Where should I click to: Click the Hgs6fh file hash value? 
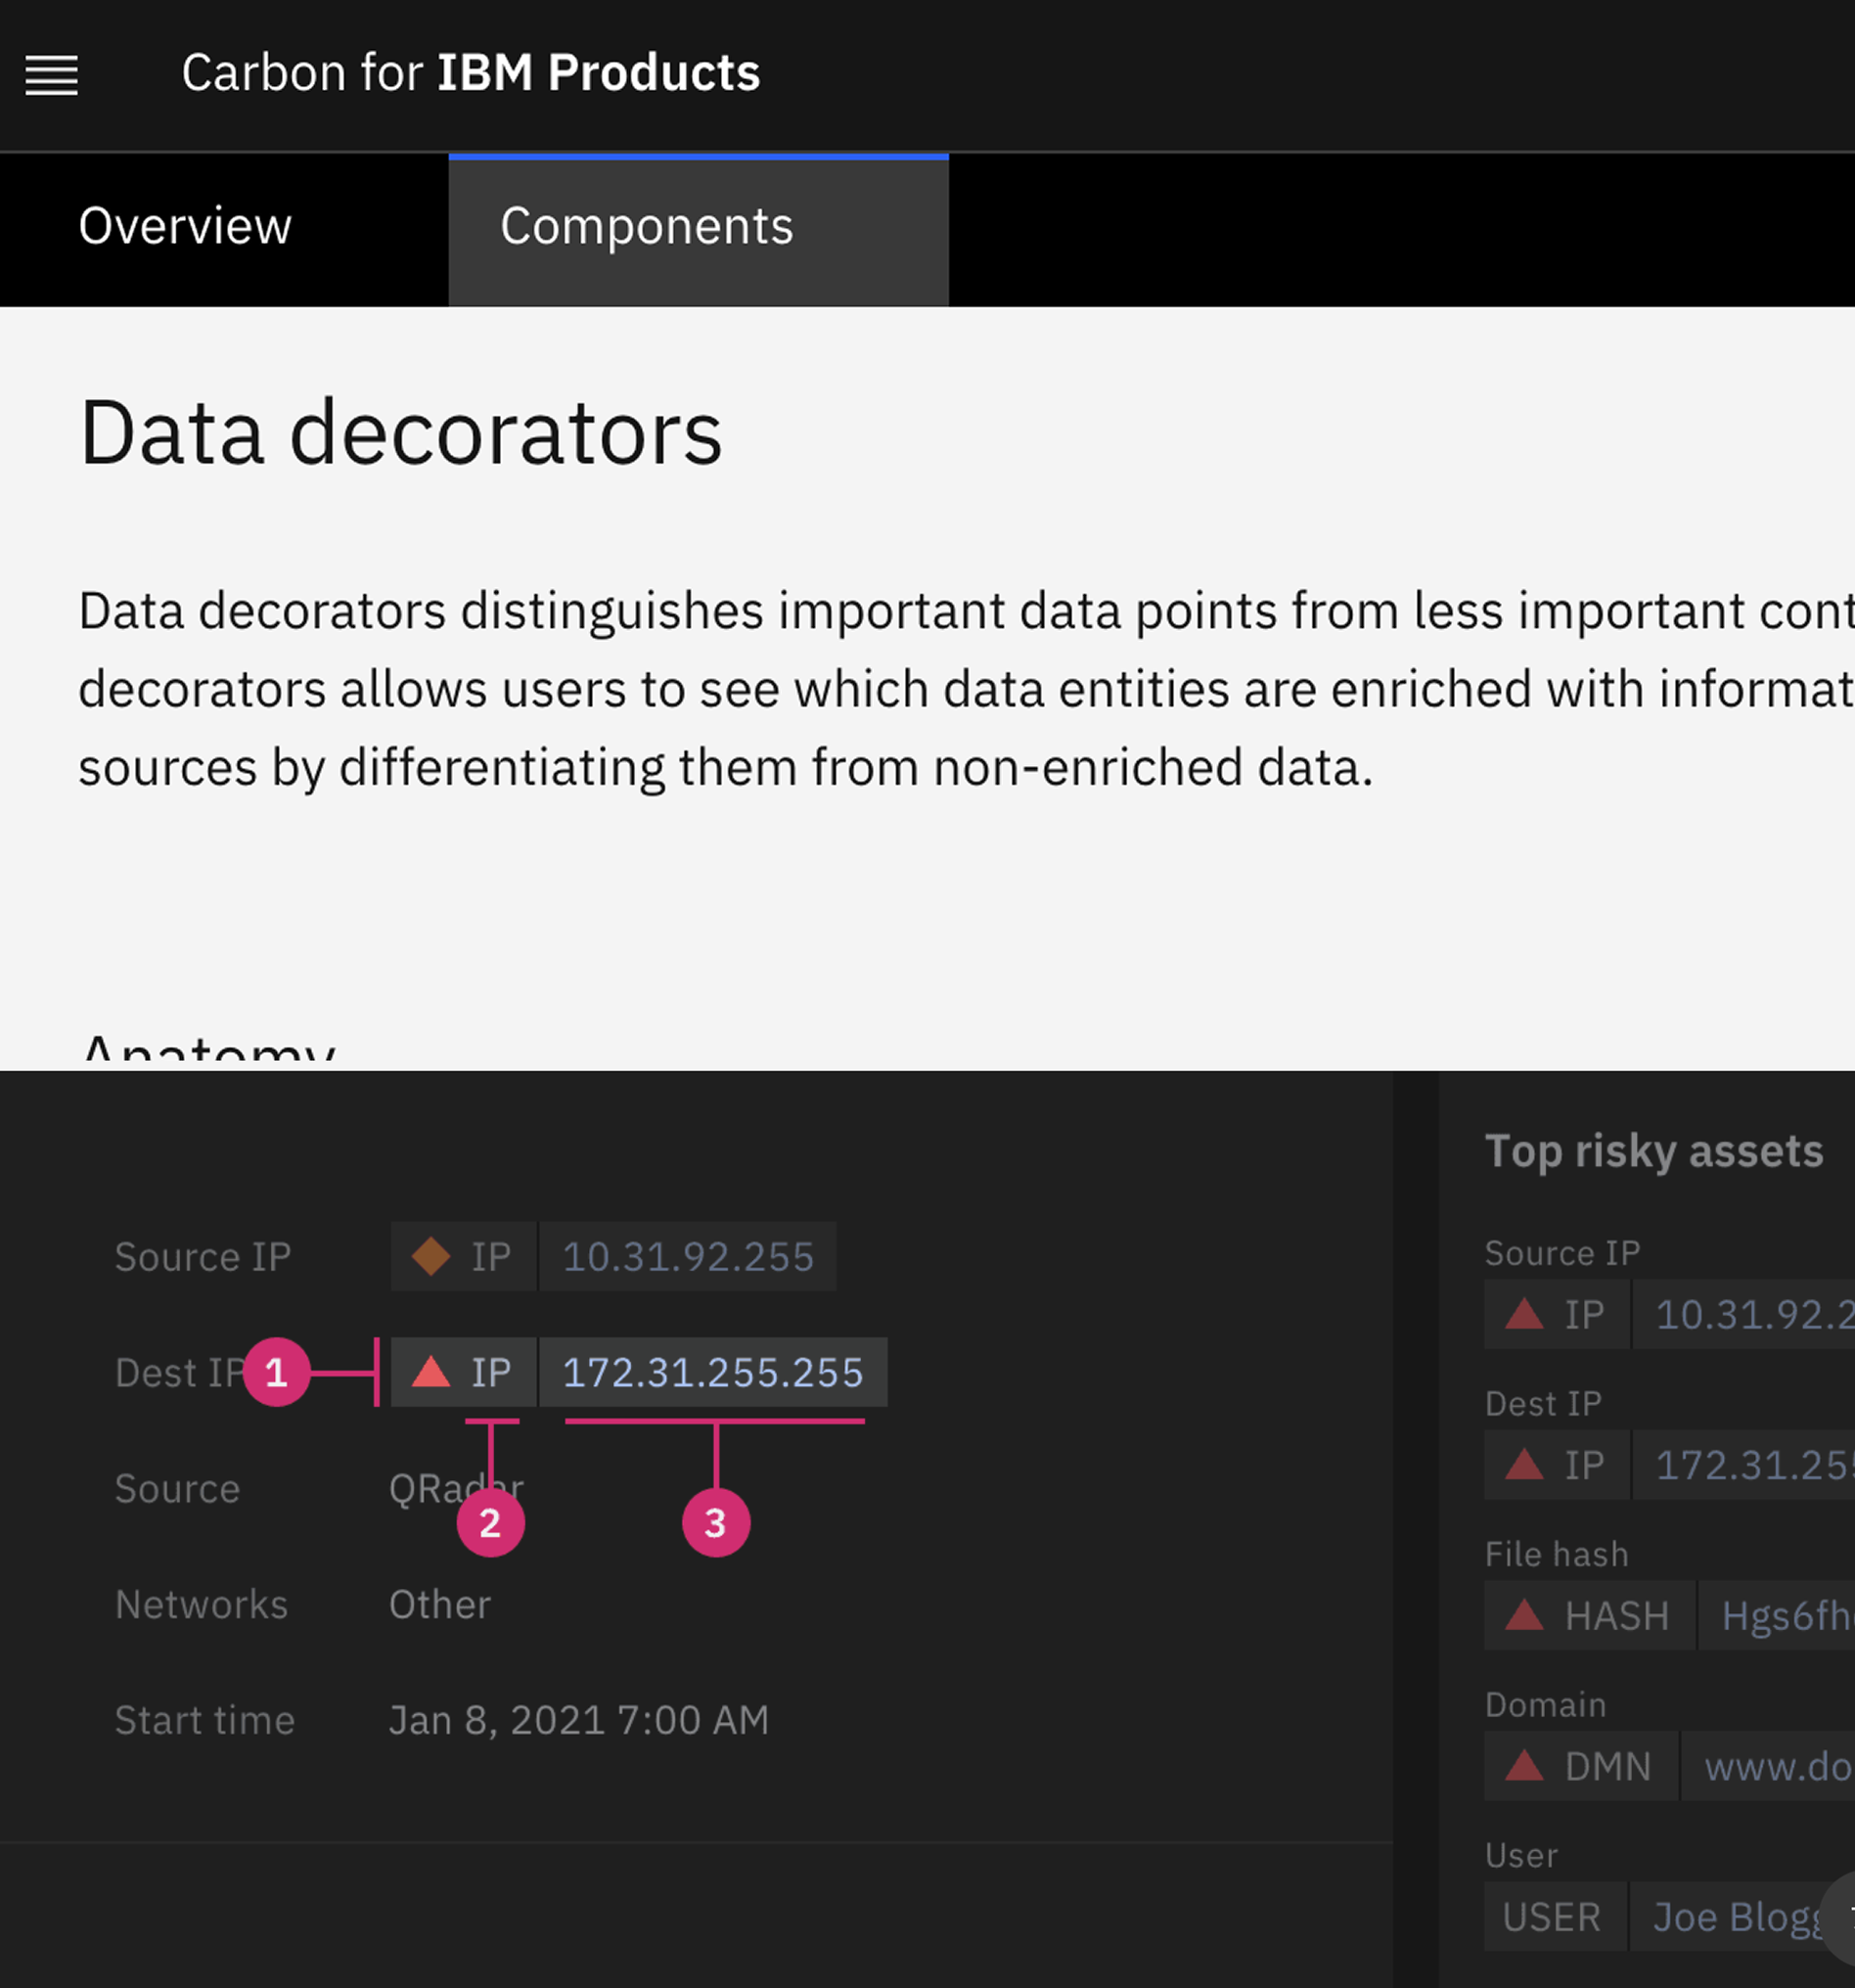1784,1616
